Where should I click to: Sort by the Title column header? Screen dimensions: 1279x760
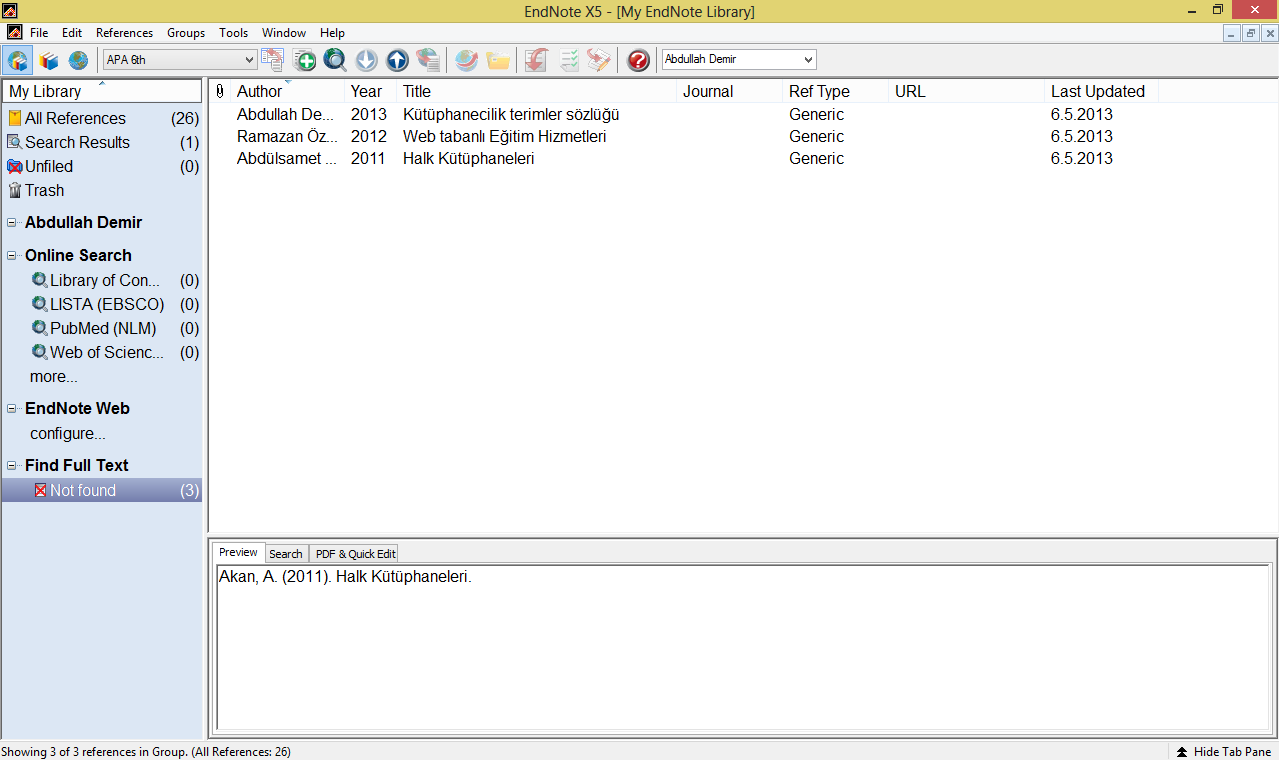pos(537,91)
